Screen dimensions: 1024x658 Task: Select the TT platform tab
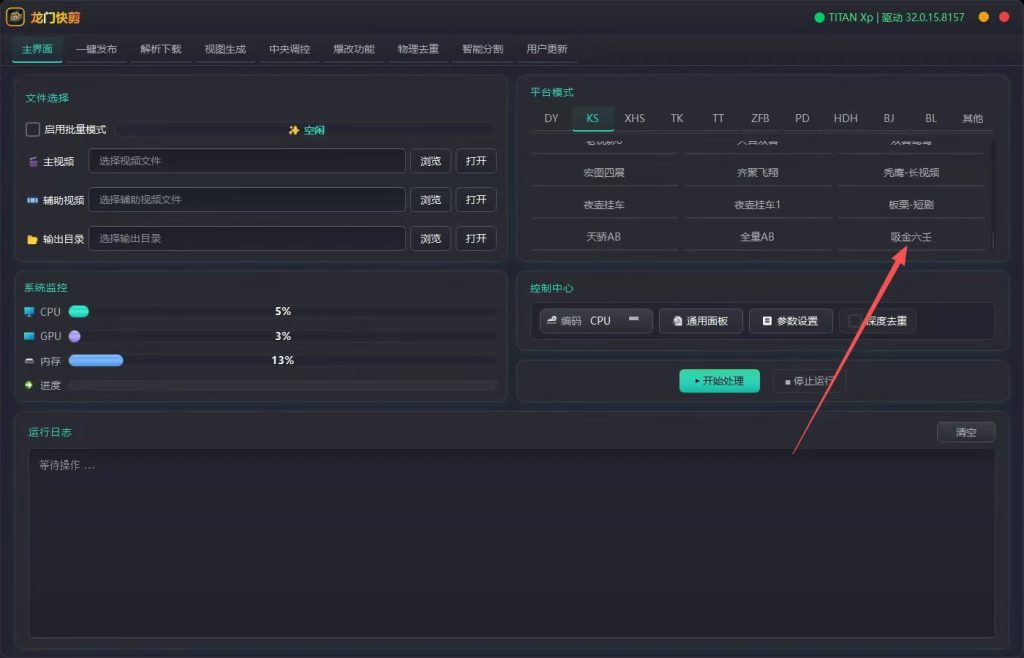pos(718,118)
